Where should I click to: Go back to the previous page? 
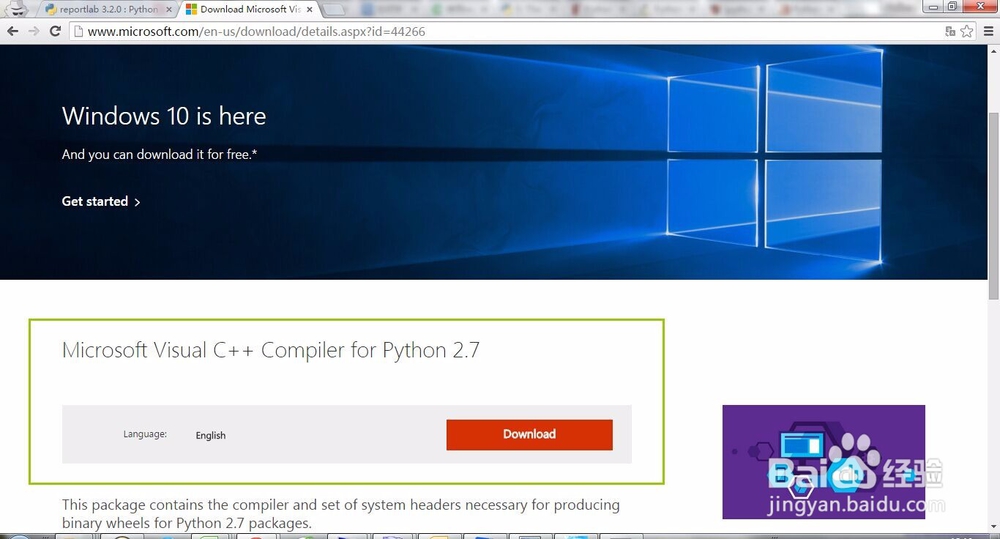tap(12, 31)
